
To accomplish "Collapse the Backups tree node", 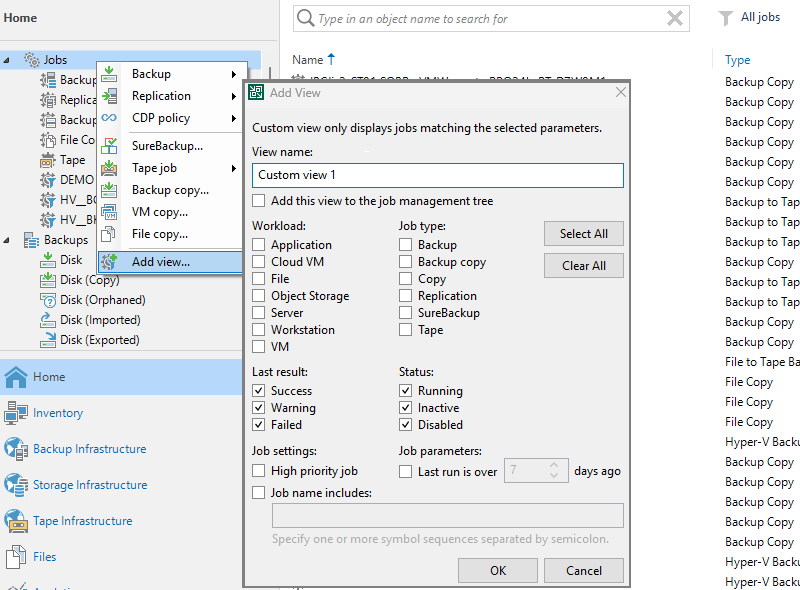I will point(7,240).
